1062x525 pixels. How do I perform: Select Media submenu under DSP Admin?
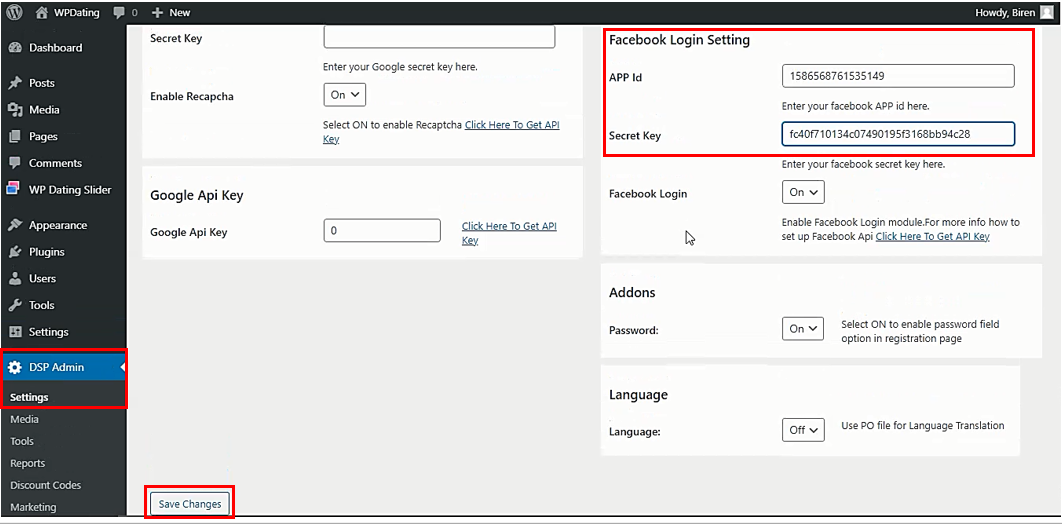coord(24,419)
